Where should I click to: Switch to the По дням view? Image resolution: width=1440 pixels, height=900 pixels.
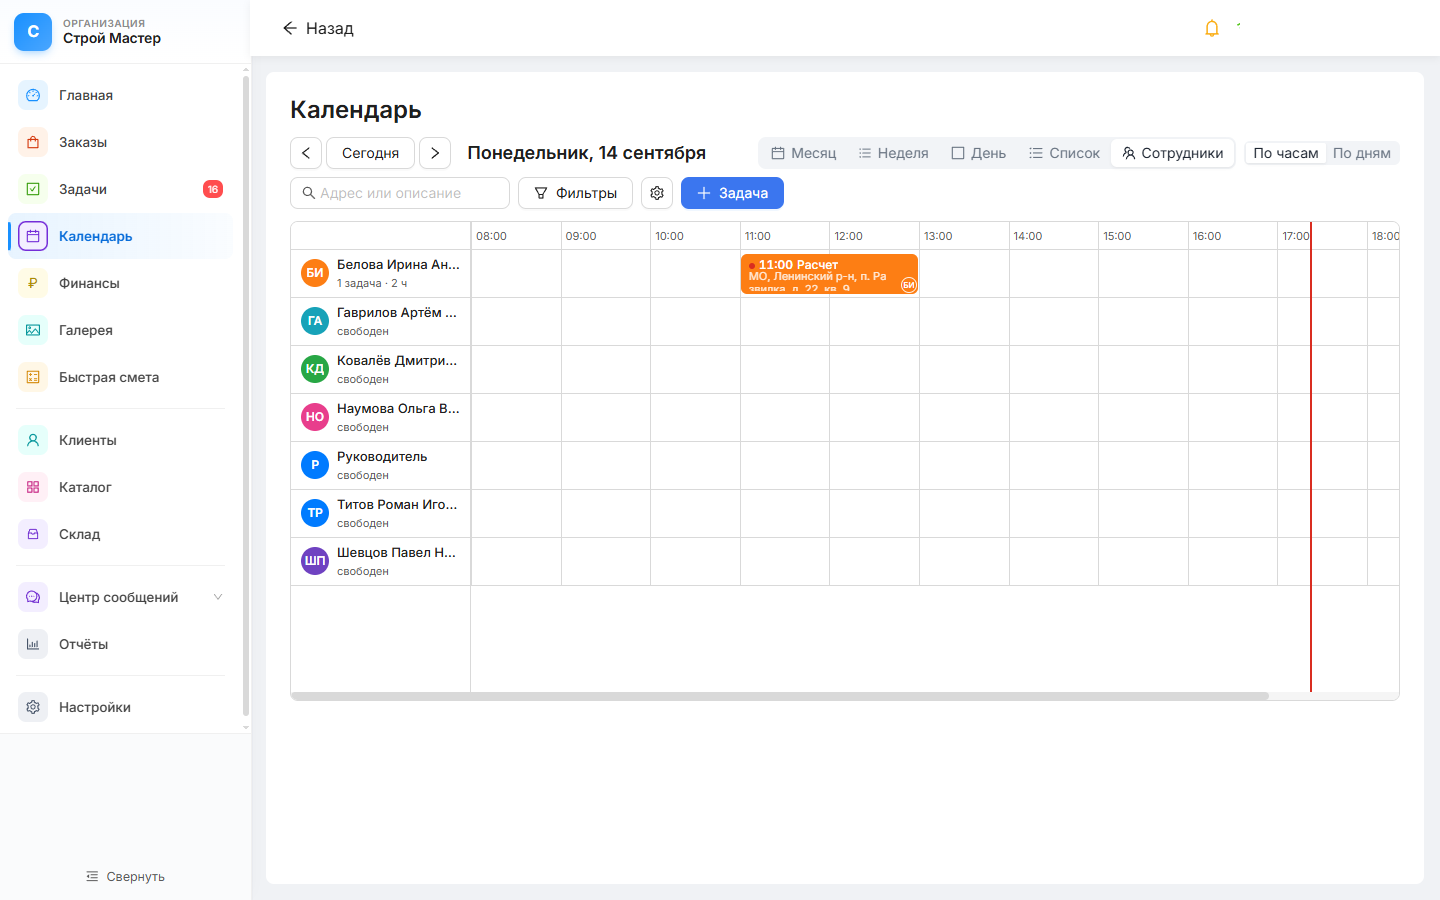(x=1361, y=153)
